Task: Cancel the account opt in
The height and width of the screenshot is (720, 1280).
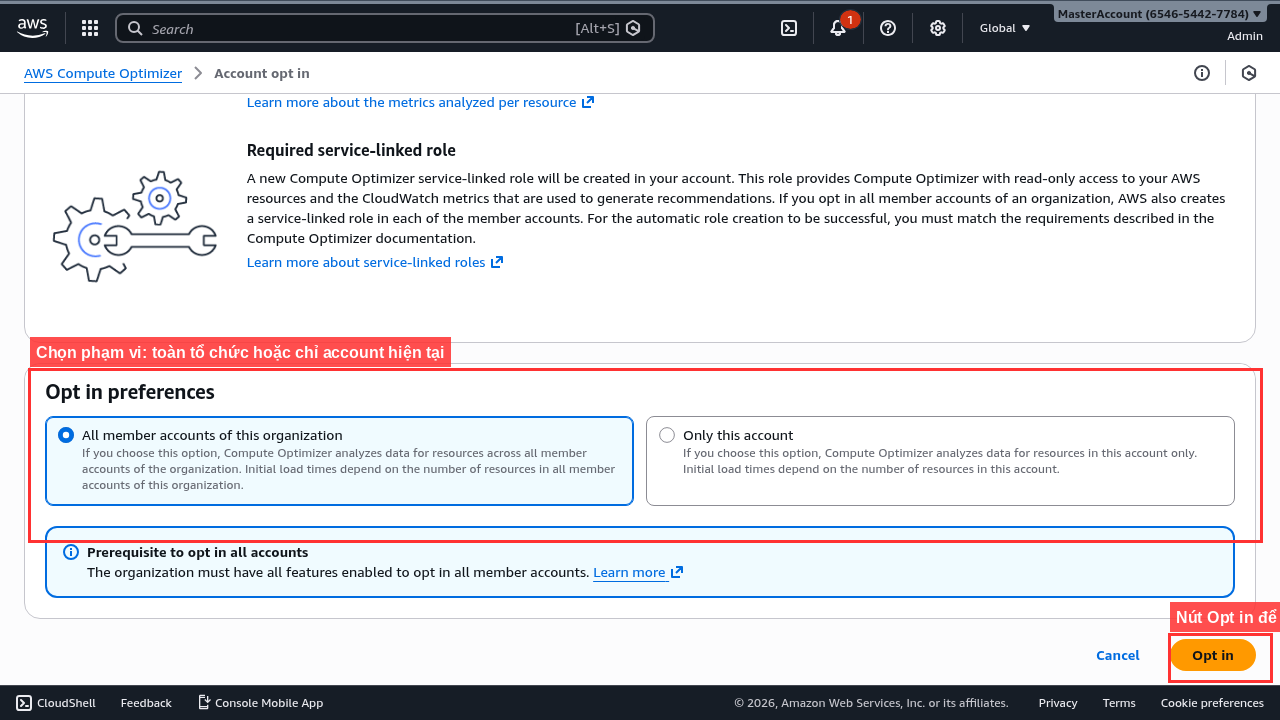Action: click(1117, 655)
